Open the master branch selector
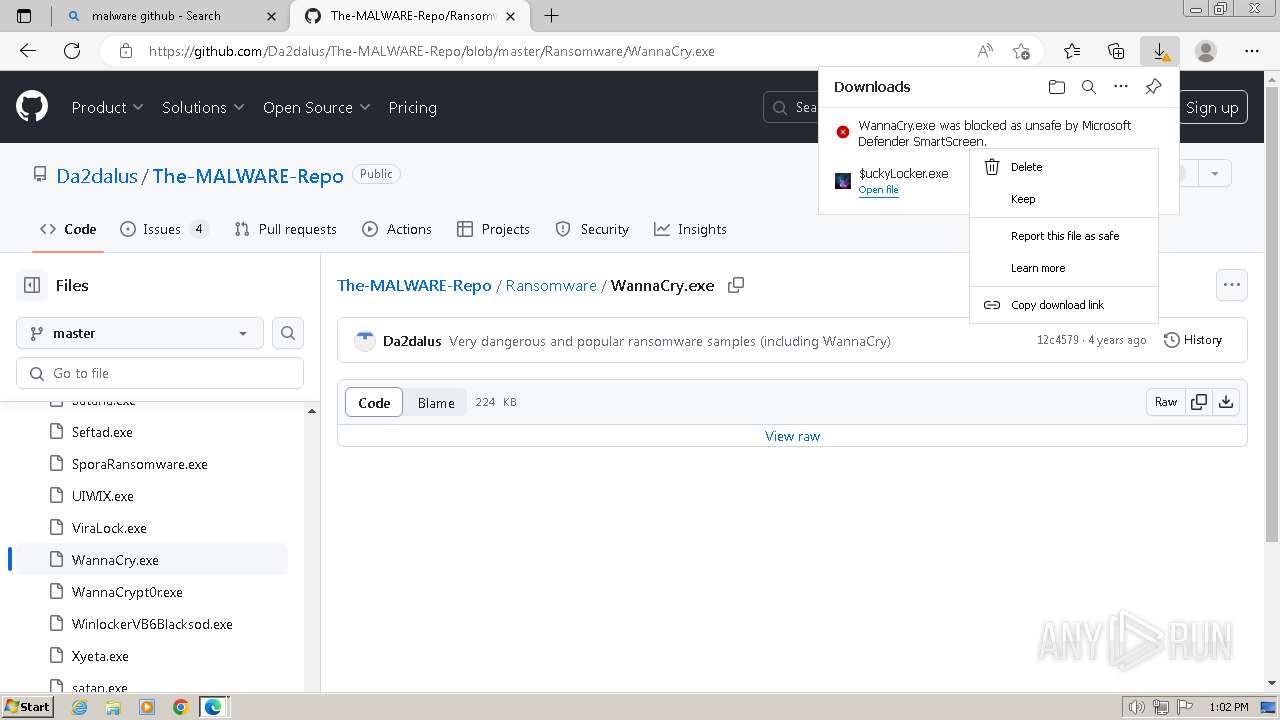 coord(140,333)
